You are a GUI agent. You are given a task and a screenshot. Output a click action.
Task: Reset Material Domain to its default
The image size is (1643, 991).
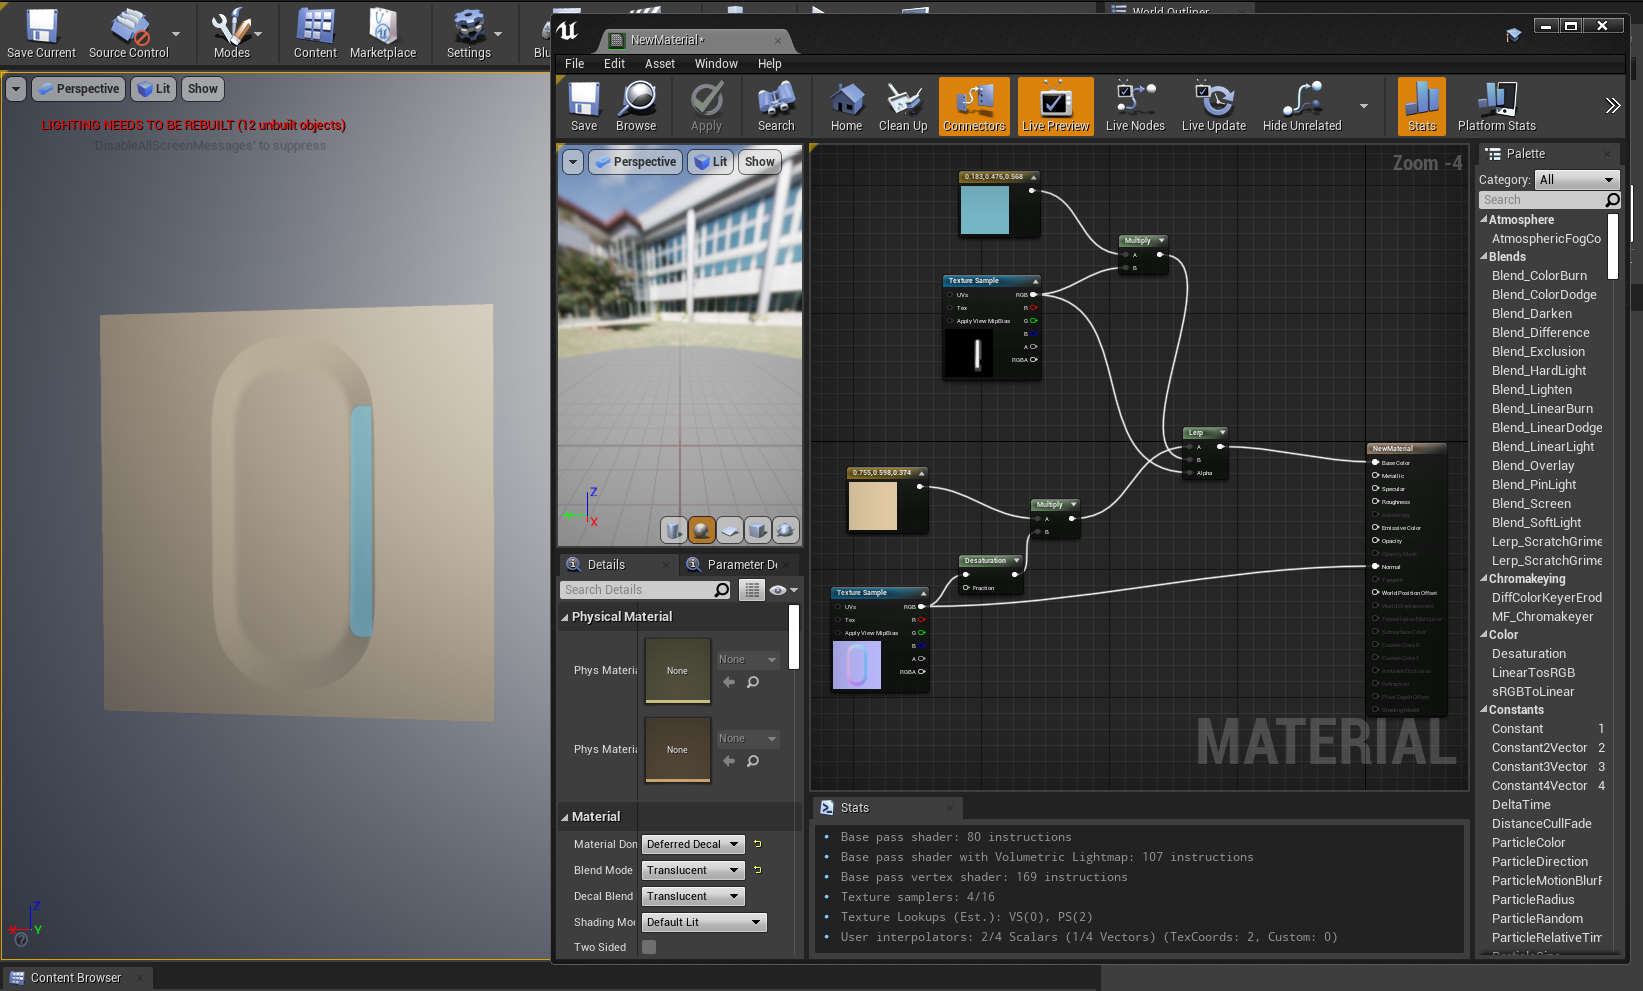[758, 844]
